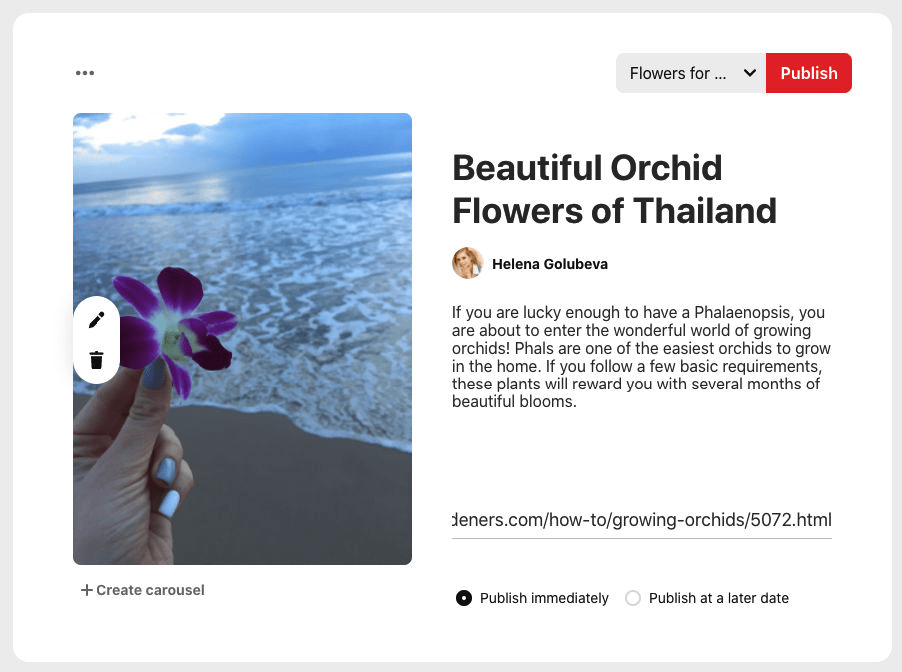Image resolution: width=902 pixels, height=672 pixels.
Task: Click the down chevron on the board selector
Action: [748, 73]
